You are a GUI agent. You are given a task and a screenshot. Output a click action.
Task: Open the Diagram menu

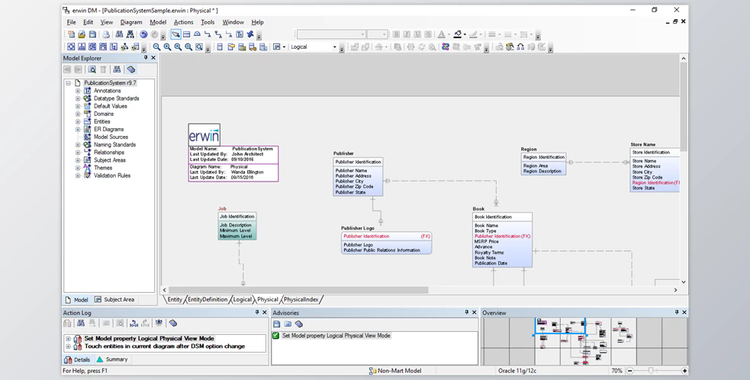tap(131, 22)
